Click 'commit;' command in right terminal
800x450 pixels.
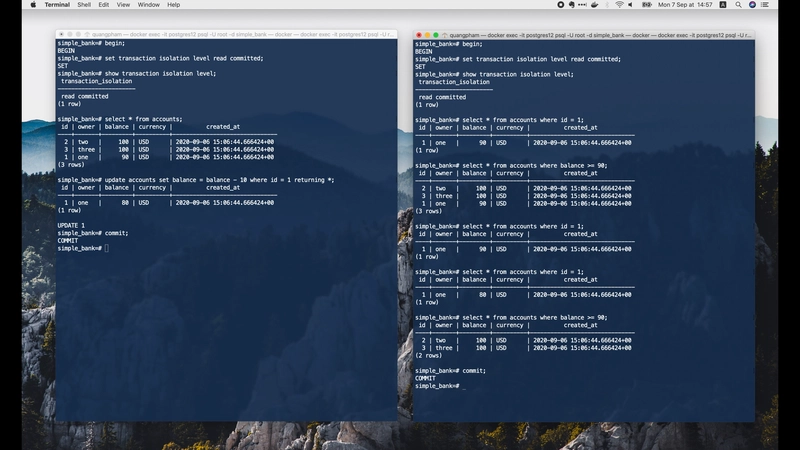[474, 371]
